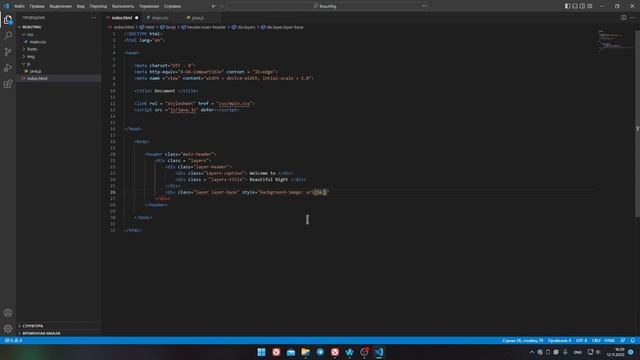640x360 pixels.
Task: Open the Файл menu
Action: (x=19, y=6)
